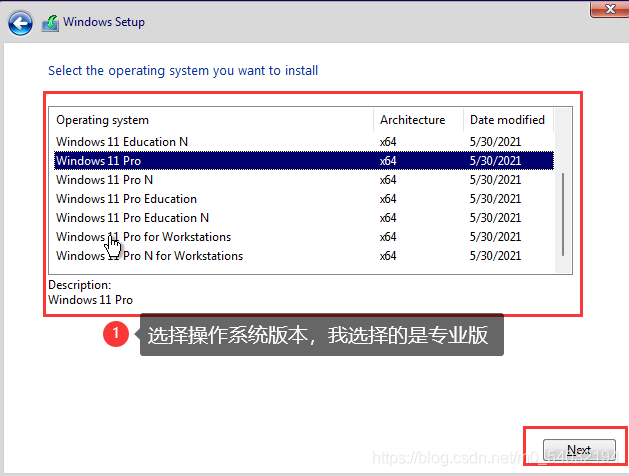629x476 pixels.
Task: Close the Windows Setup window
Action: [x=610, y=9]
